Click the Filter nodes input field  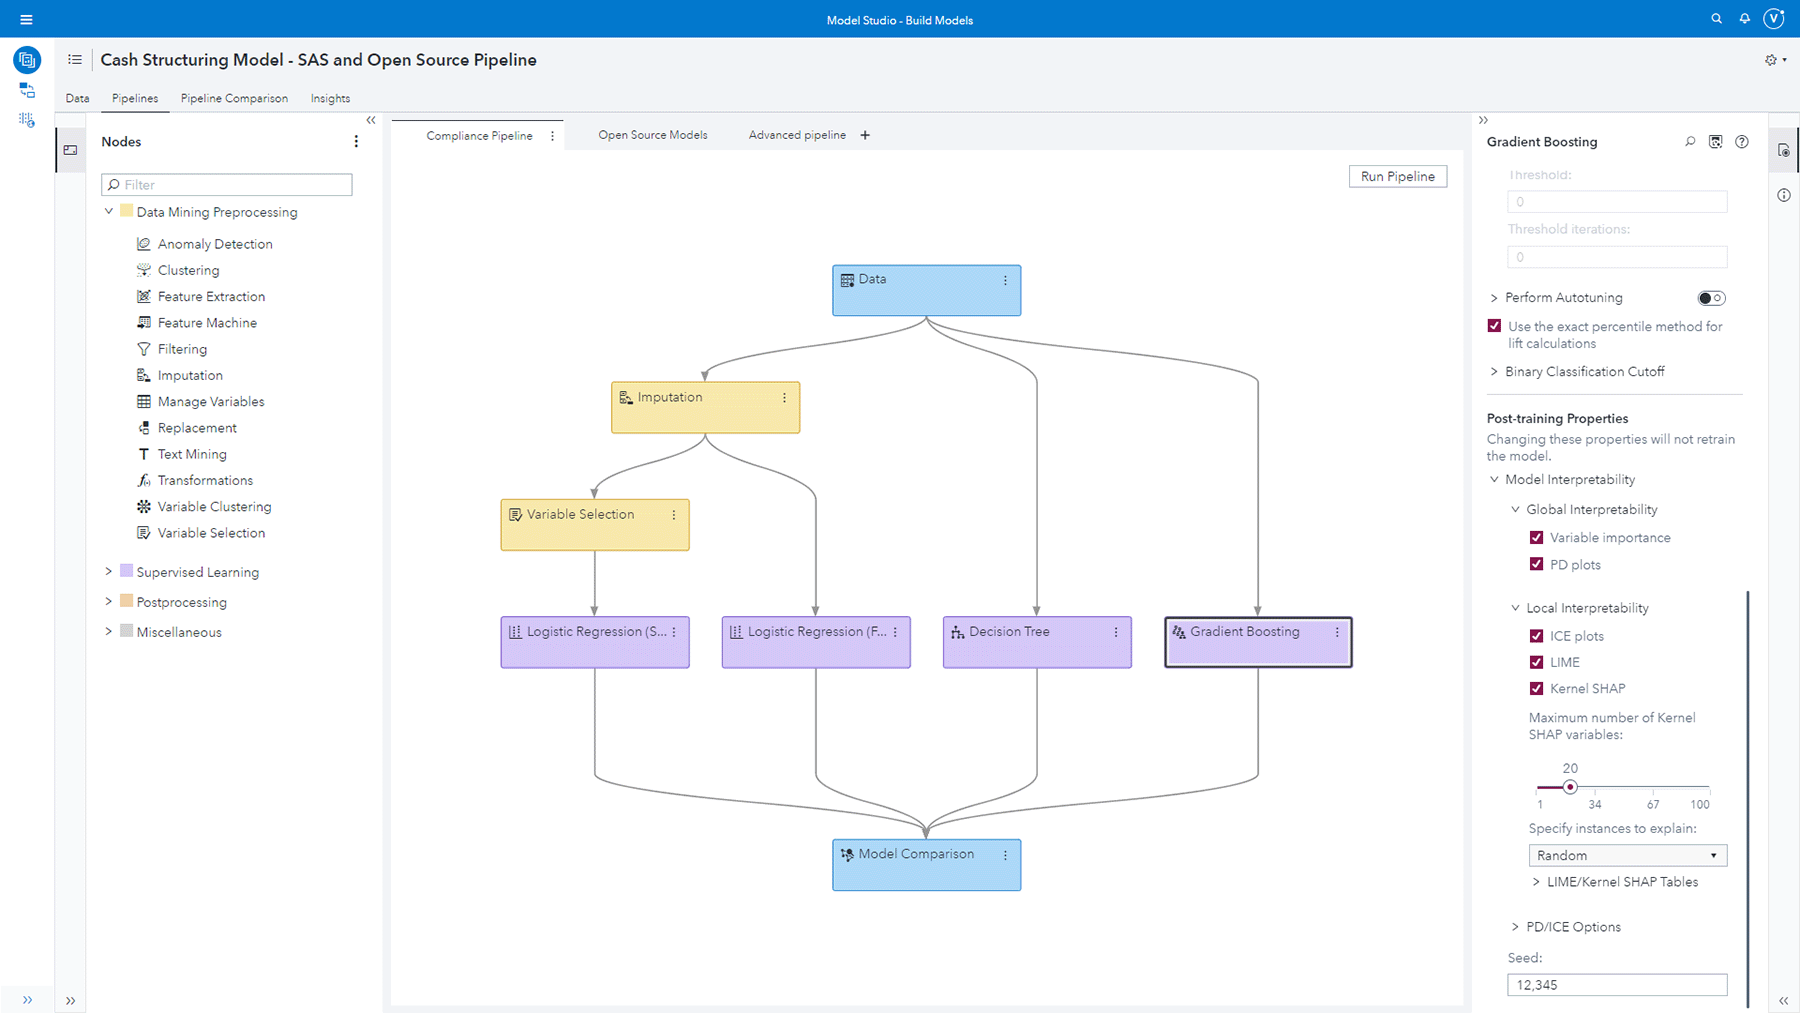[x=227, y=185]
